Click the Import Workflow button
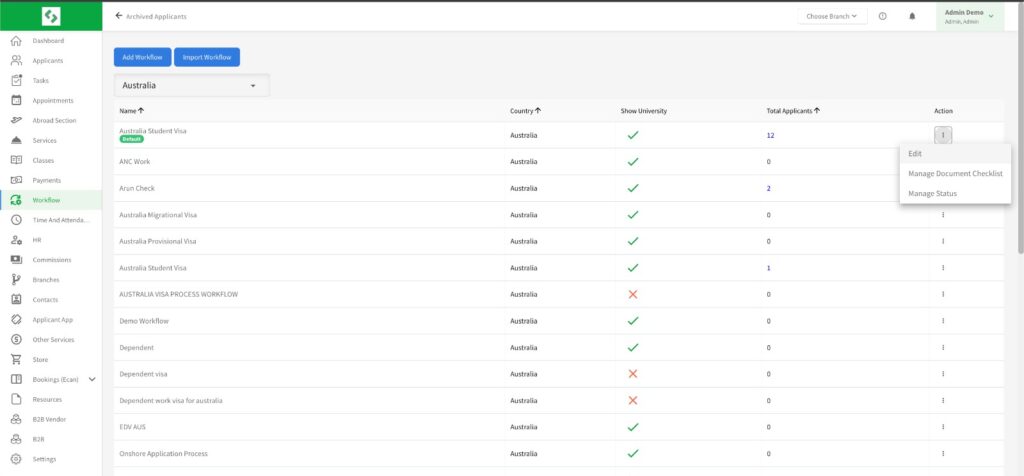 click(207, 57)
